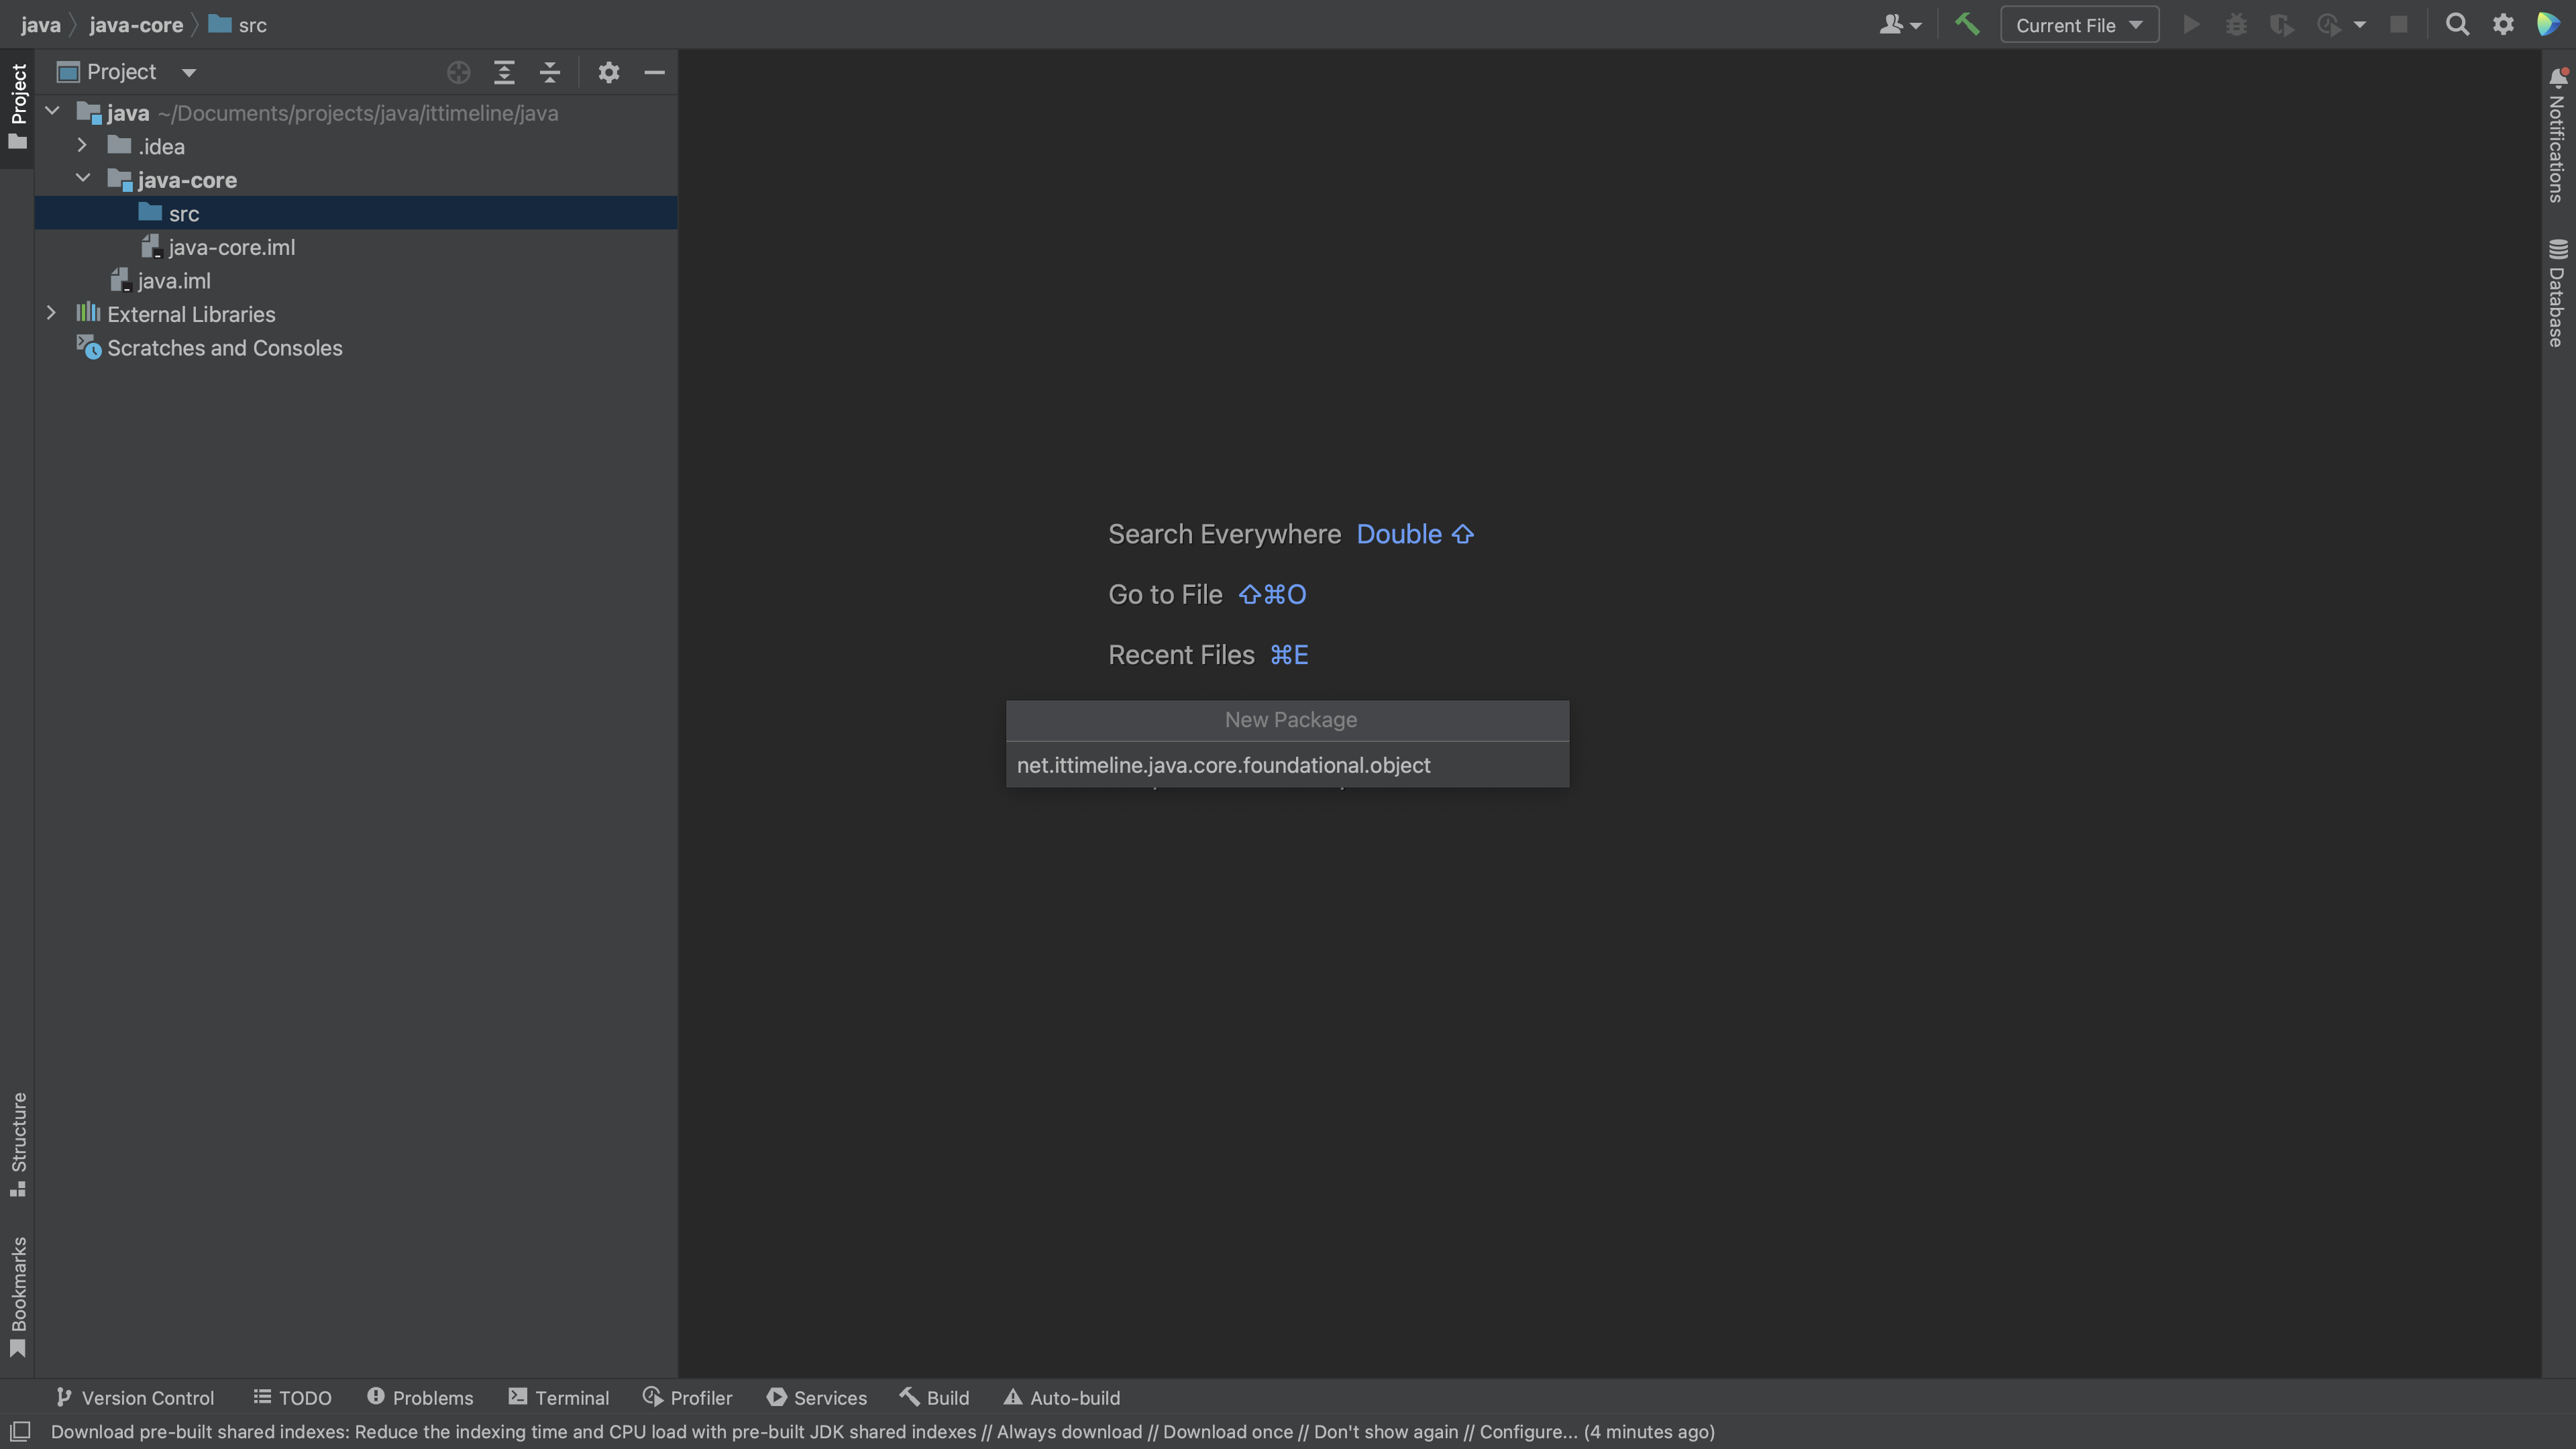Viewport: 2576px width, 1449px height.
Task: Open the Terminal tool window
Action: [559, 1397]
